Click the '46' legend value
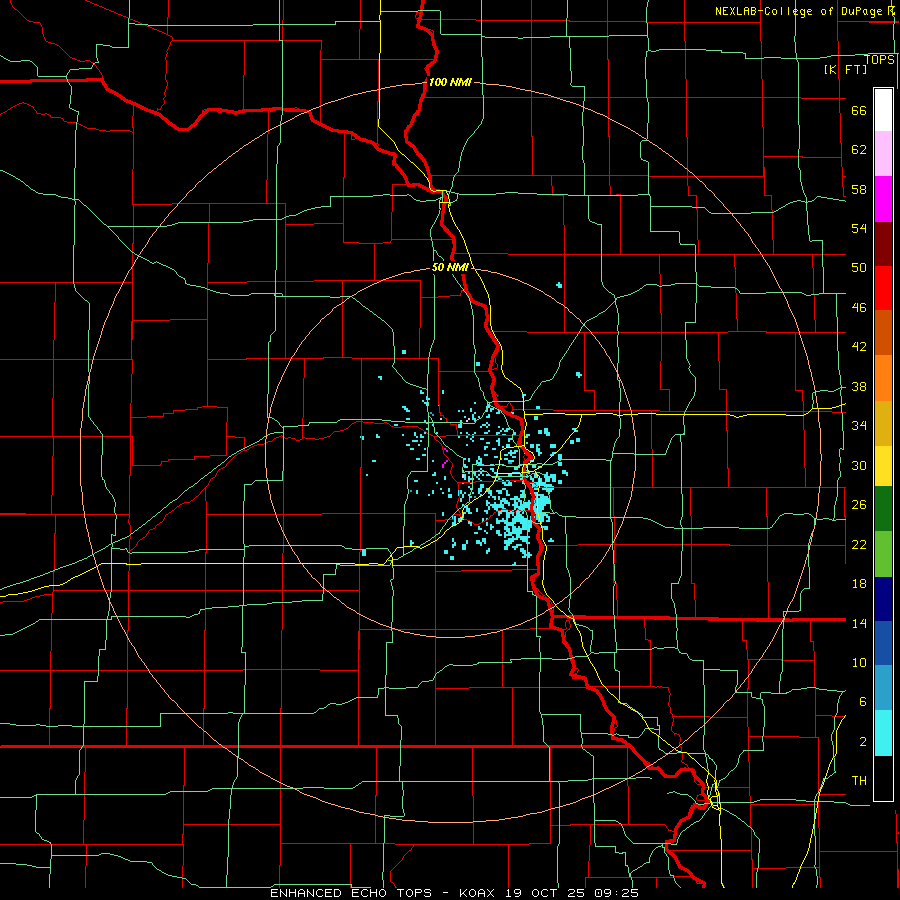This screenshot has height=900, width=900. point(859,308)
